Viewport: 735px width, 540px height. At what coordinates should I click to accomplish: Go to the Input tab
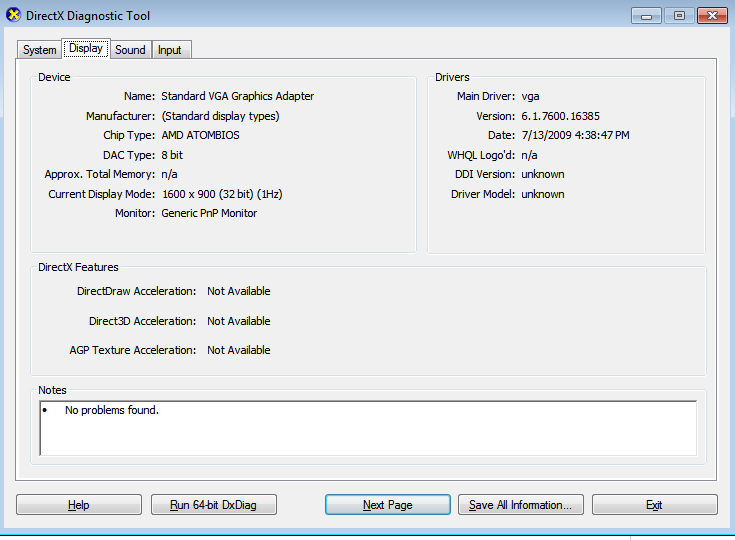point(170,50)
